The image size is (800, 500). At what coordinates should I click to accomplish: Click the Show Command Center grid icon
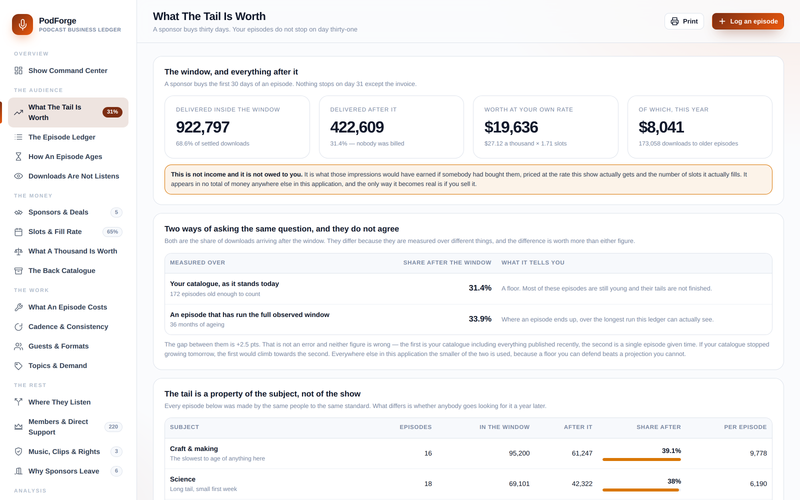(x=18, y=70)
